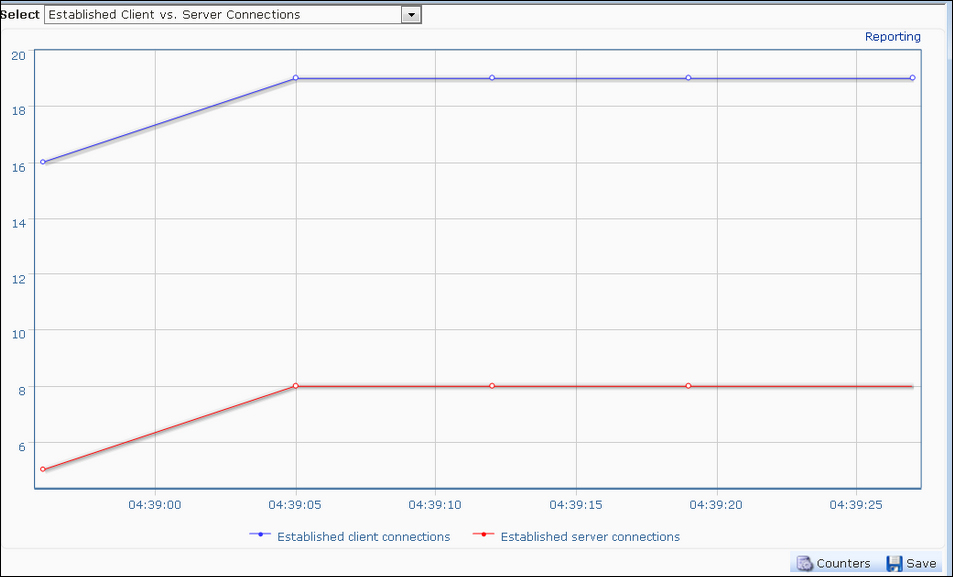Toggle Established client connections legend entry
This screenshot has height=577, width=953.
pyautogui.click(x=349, y=536)
